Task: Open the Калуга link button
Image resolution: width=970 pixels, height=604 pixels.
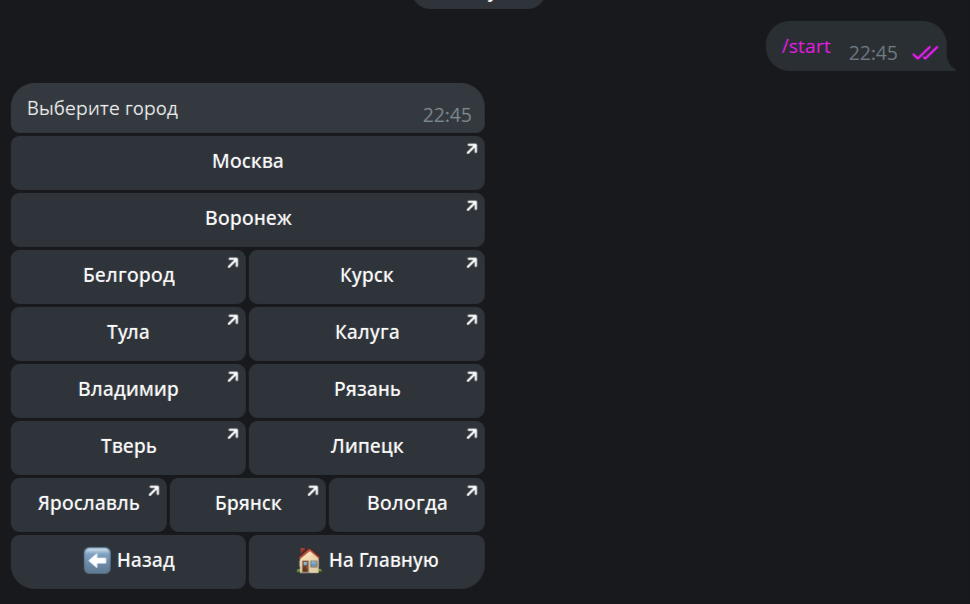Action: 367,334
